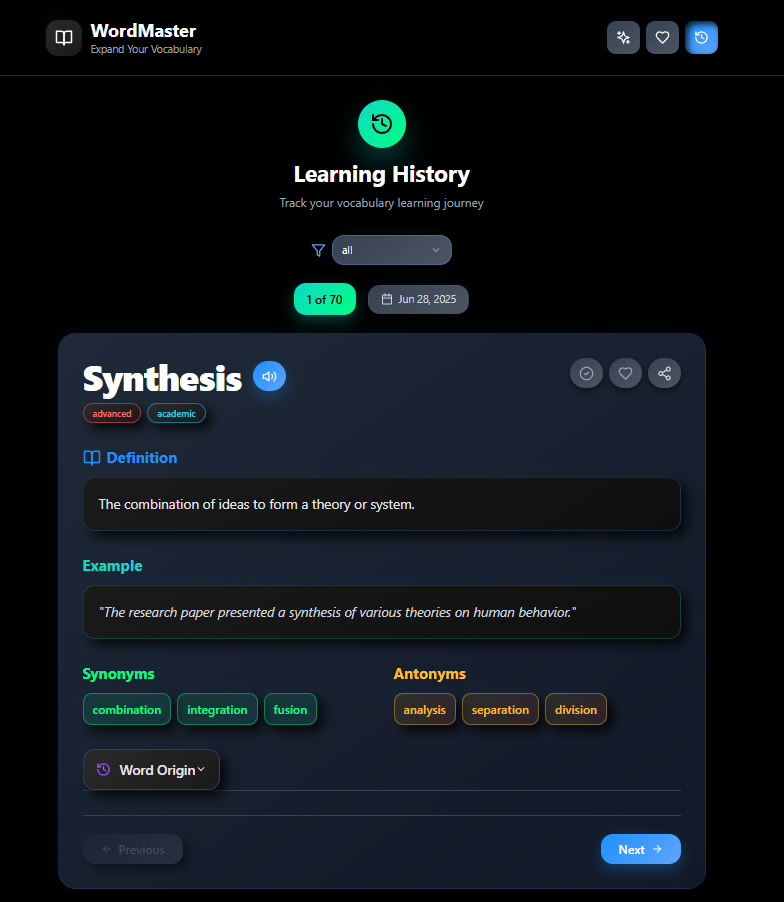Open the 'all' filter dropdown

pyautogui.click(x=392, y=250)
